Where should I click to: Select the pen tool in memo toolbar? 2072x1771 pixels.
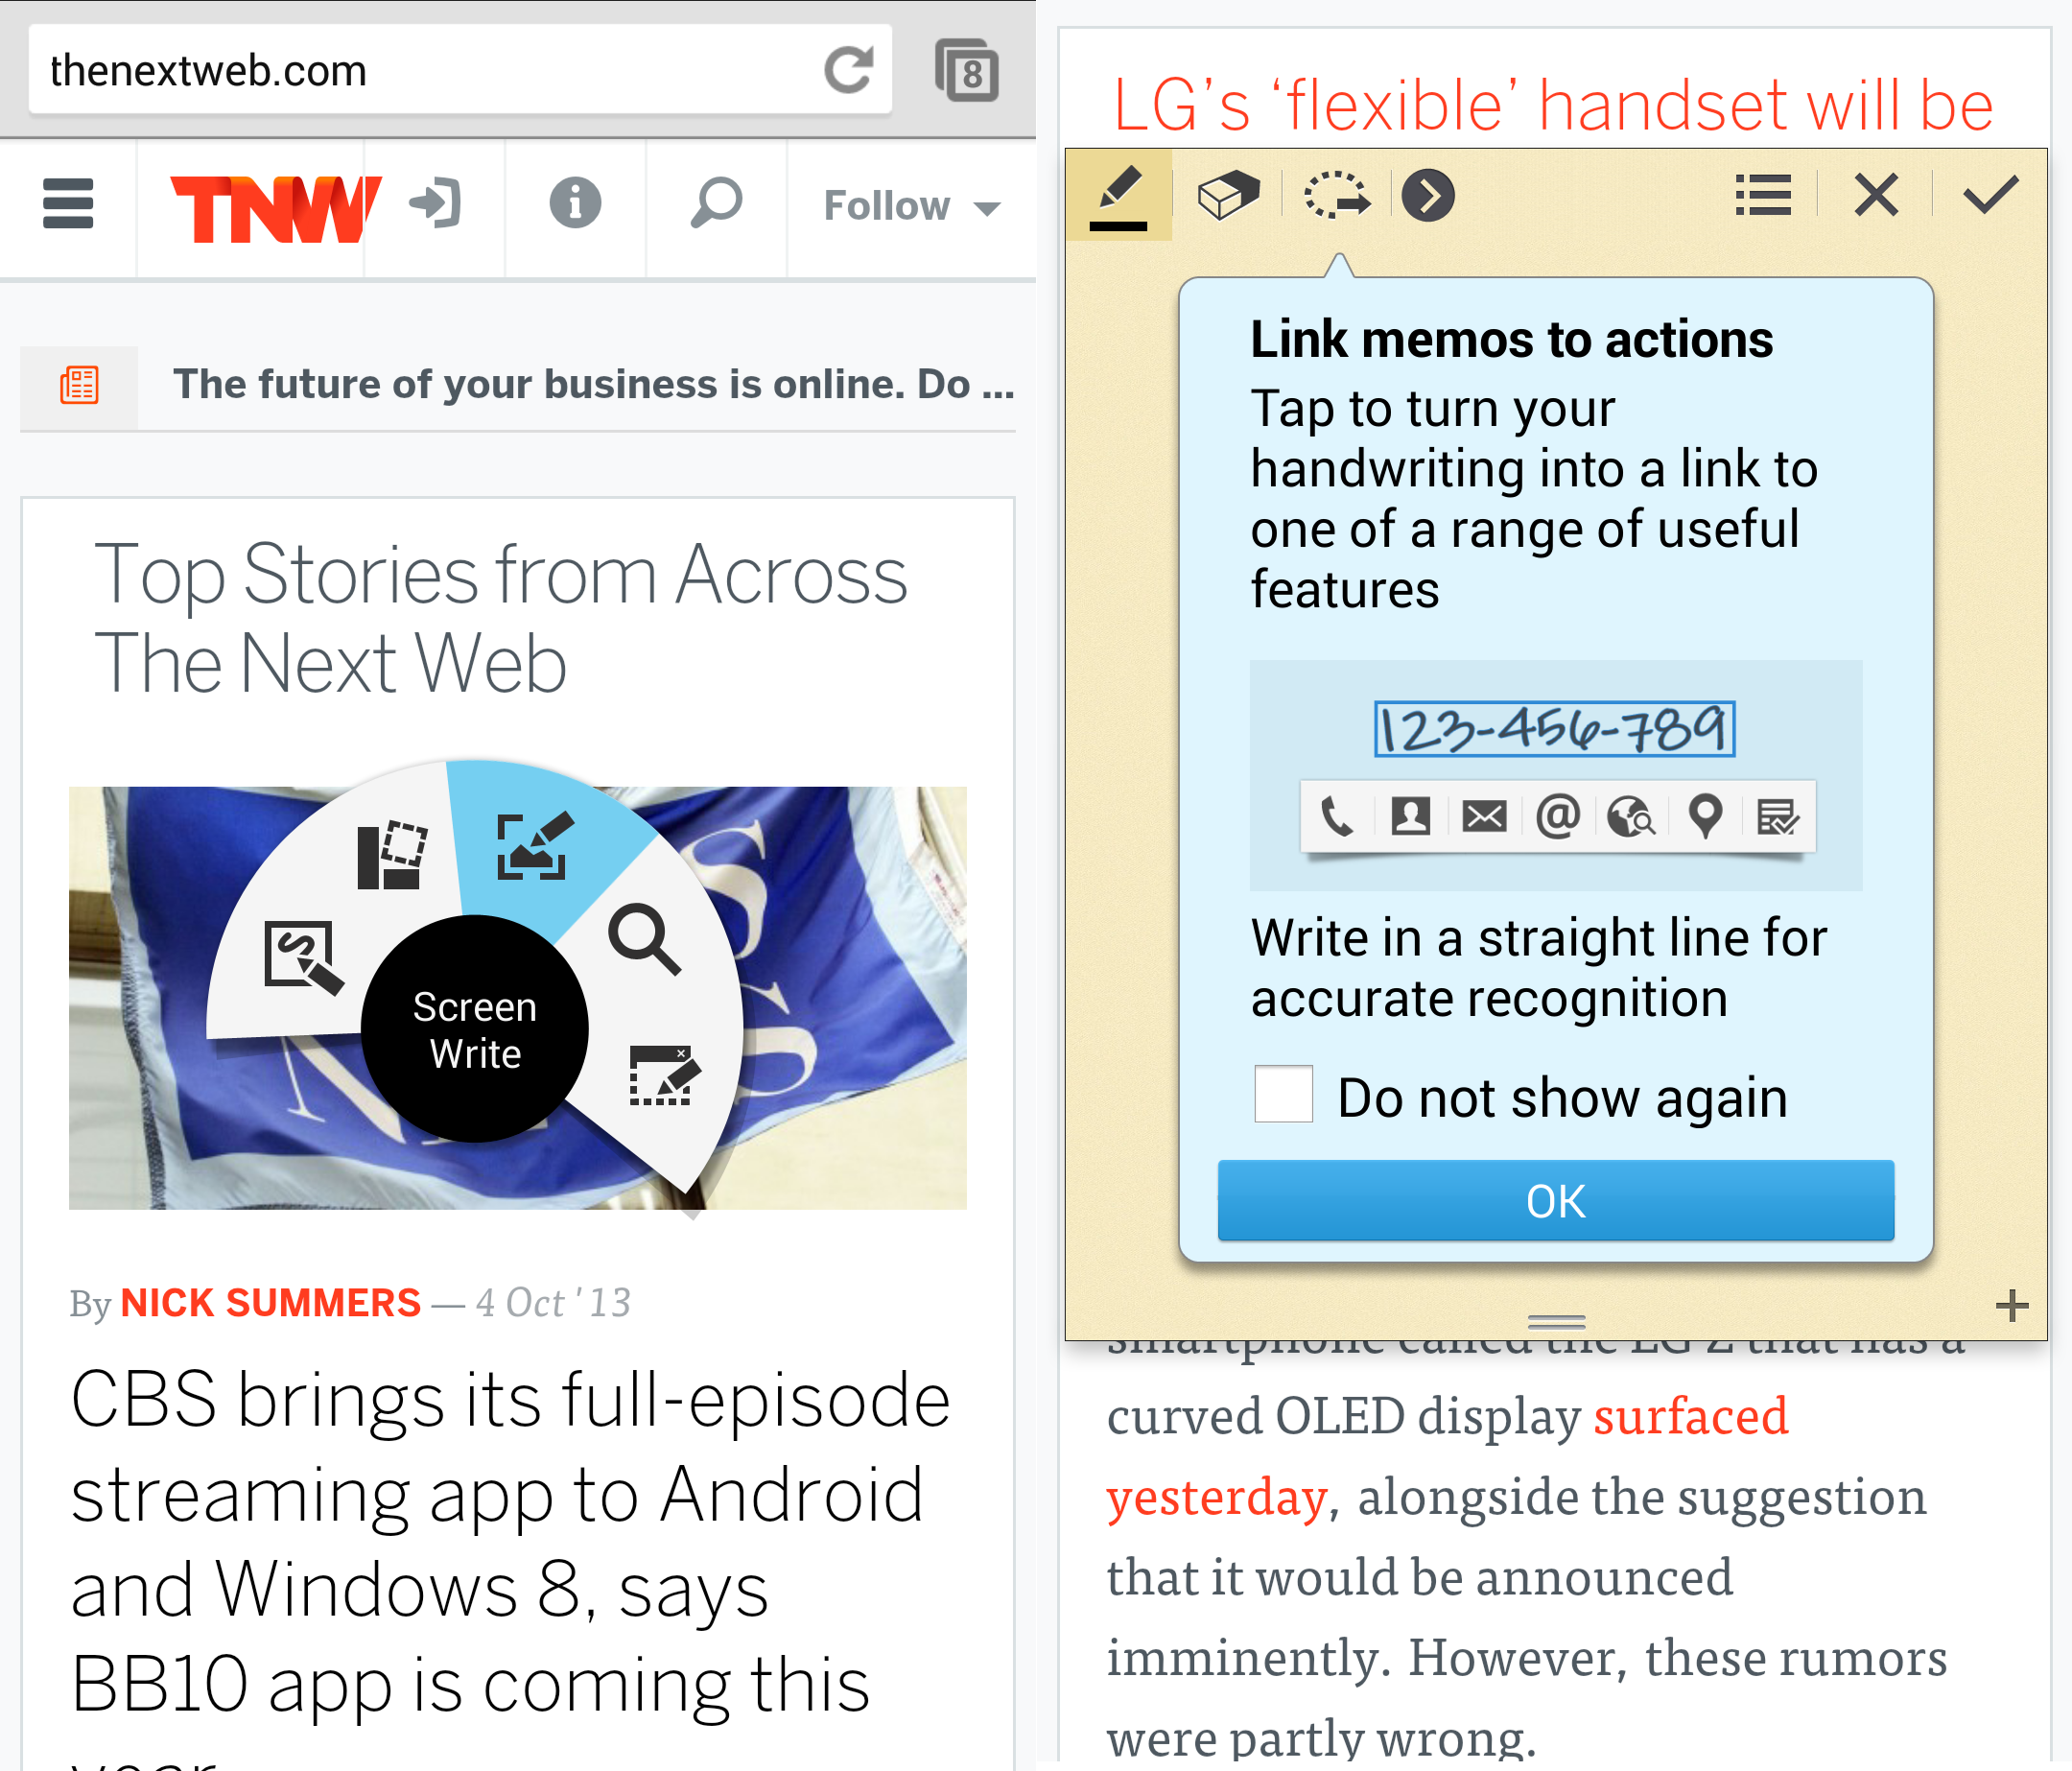[x=1118, y=196]
